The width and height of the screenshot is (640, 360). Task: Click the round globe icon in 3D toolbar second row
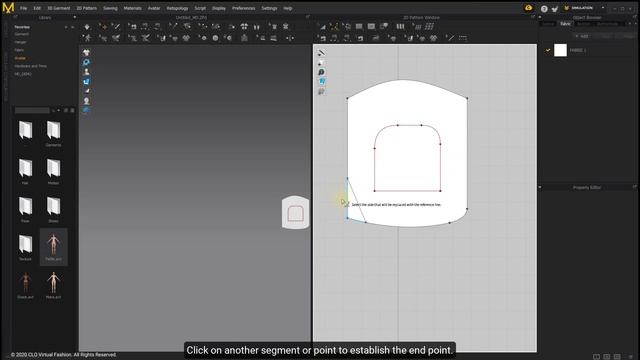click(215, 38)
